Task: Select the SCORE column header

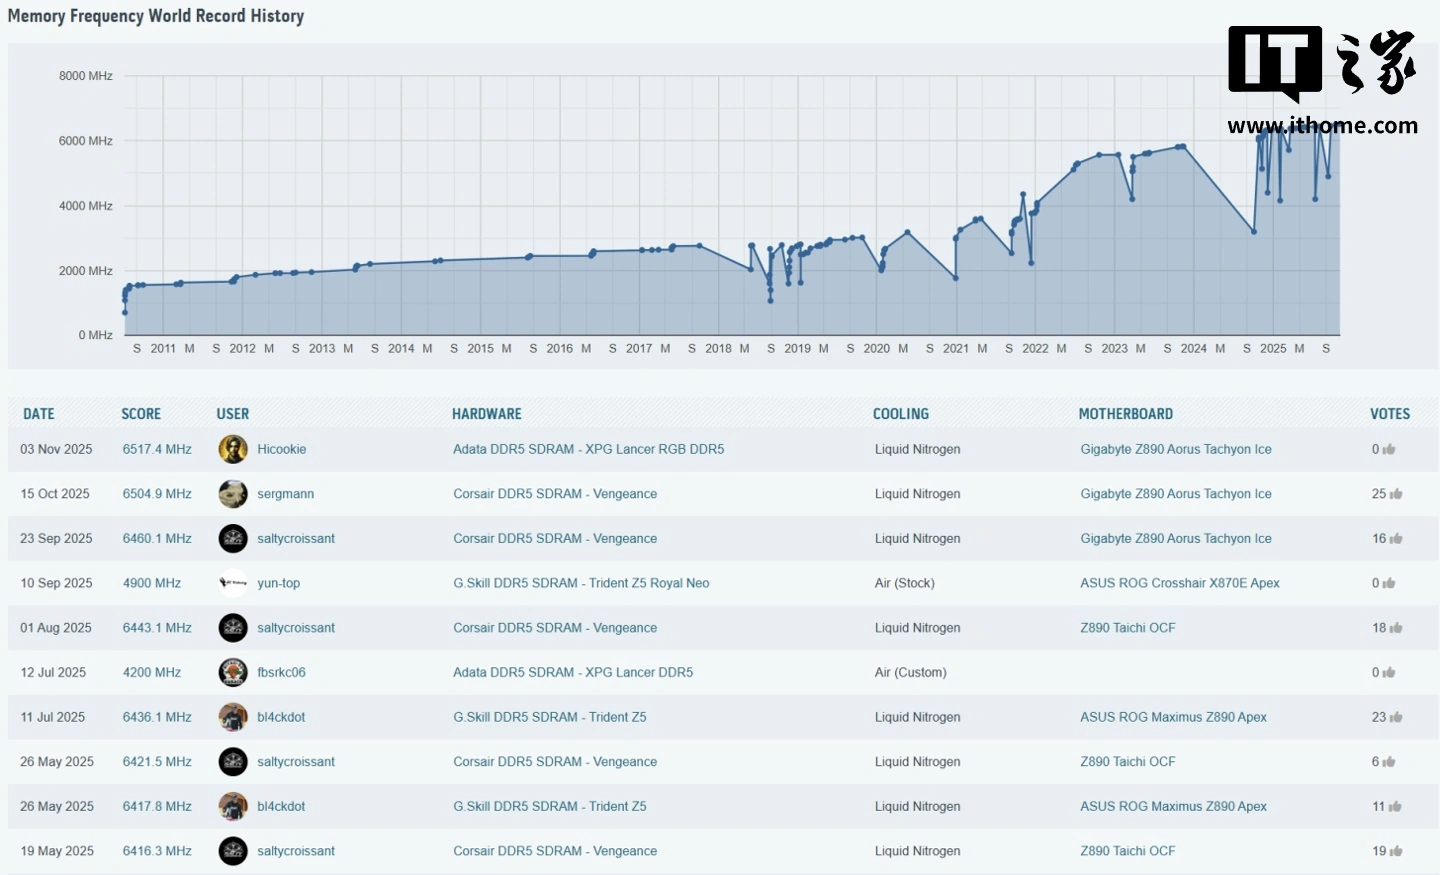Action: coord(141,414)
